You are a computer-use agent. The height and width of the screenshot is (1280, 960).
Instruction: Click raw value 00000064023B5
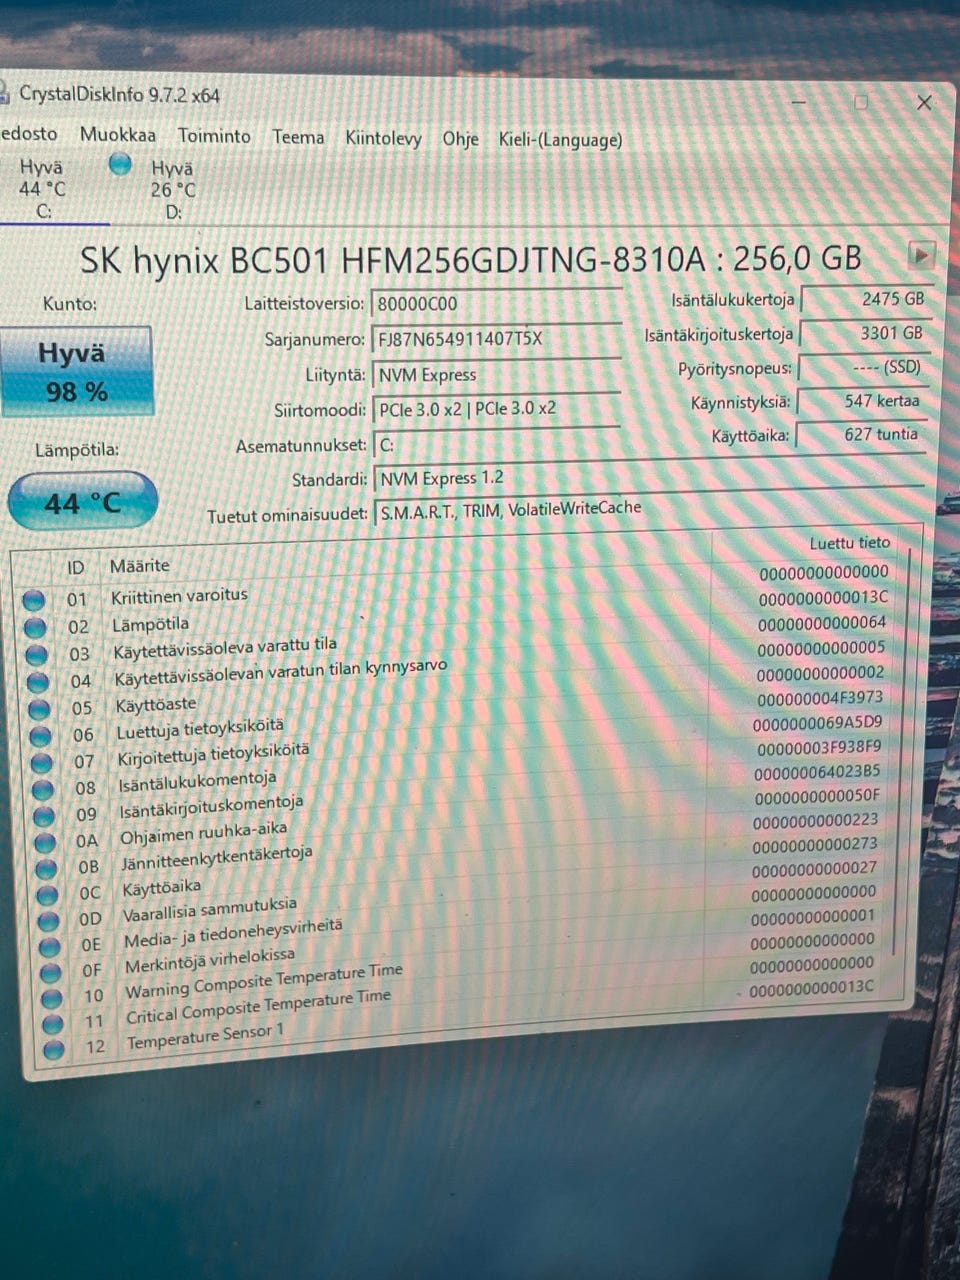pos(816,772)
